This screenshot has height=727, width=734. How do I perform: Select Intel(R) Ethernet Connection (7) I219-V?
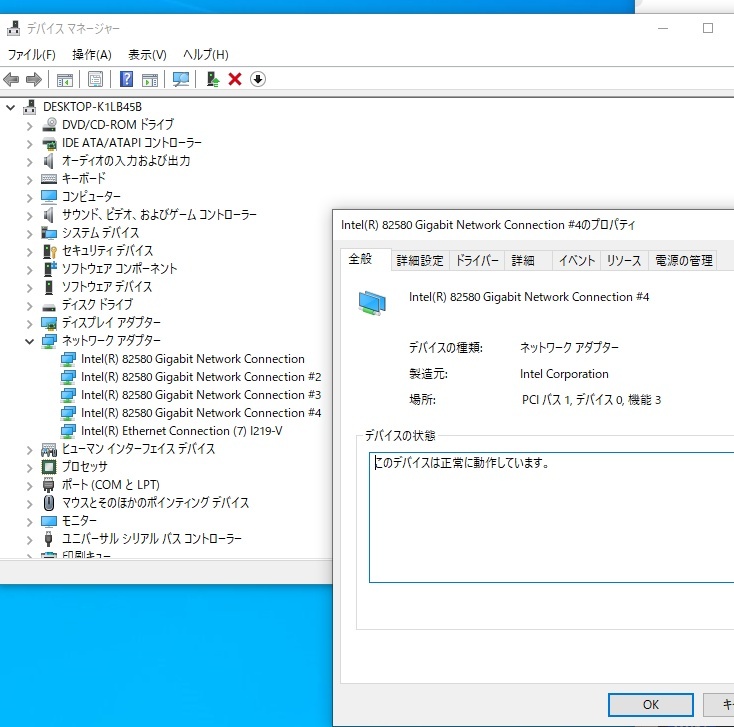(181, 431)
